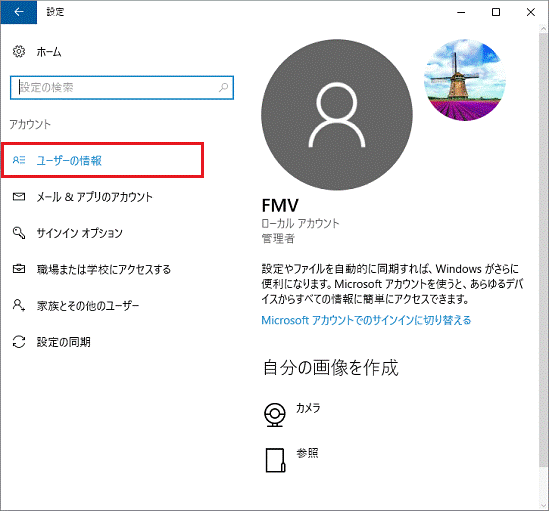
Task: Click the 自分の画像を作成 heading
Action: point(331,367)
